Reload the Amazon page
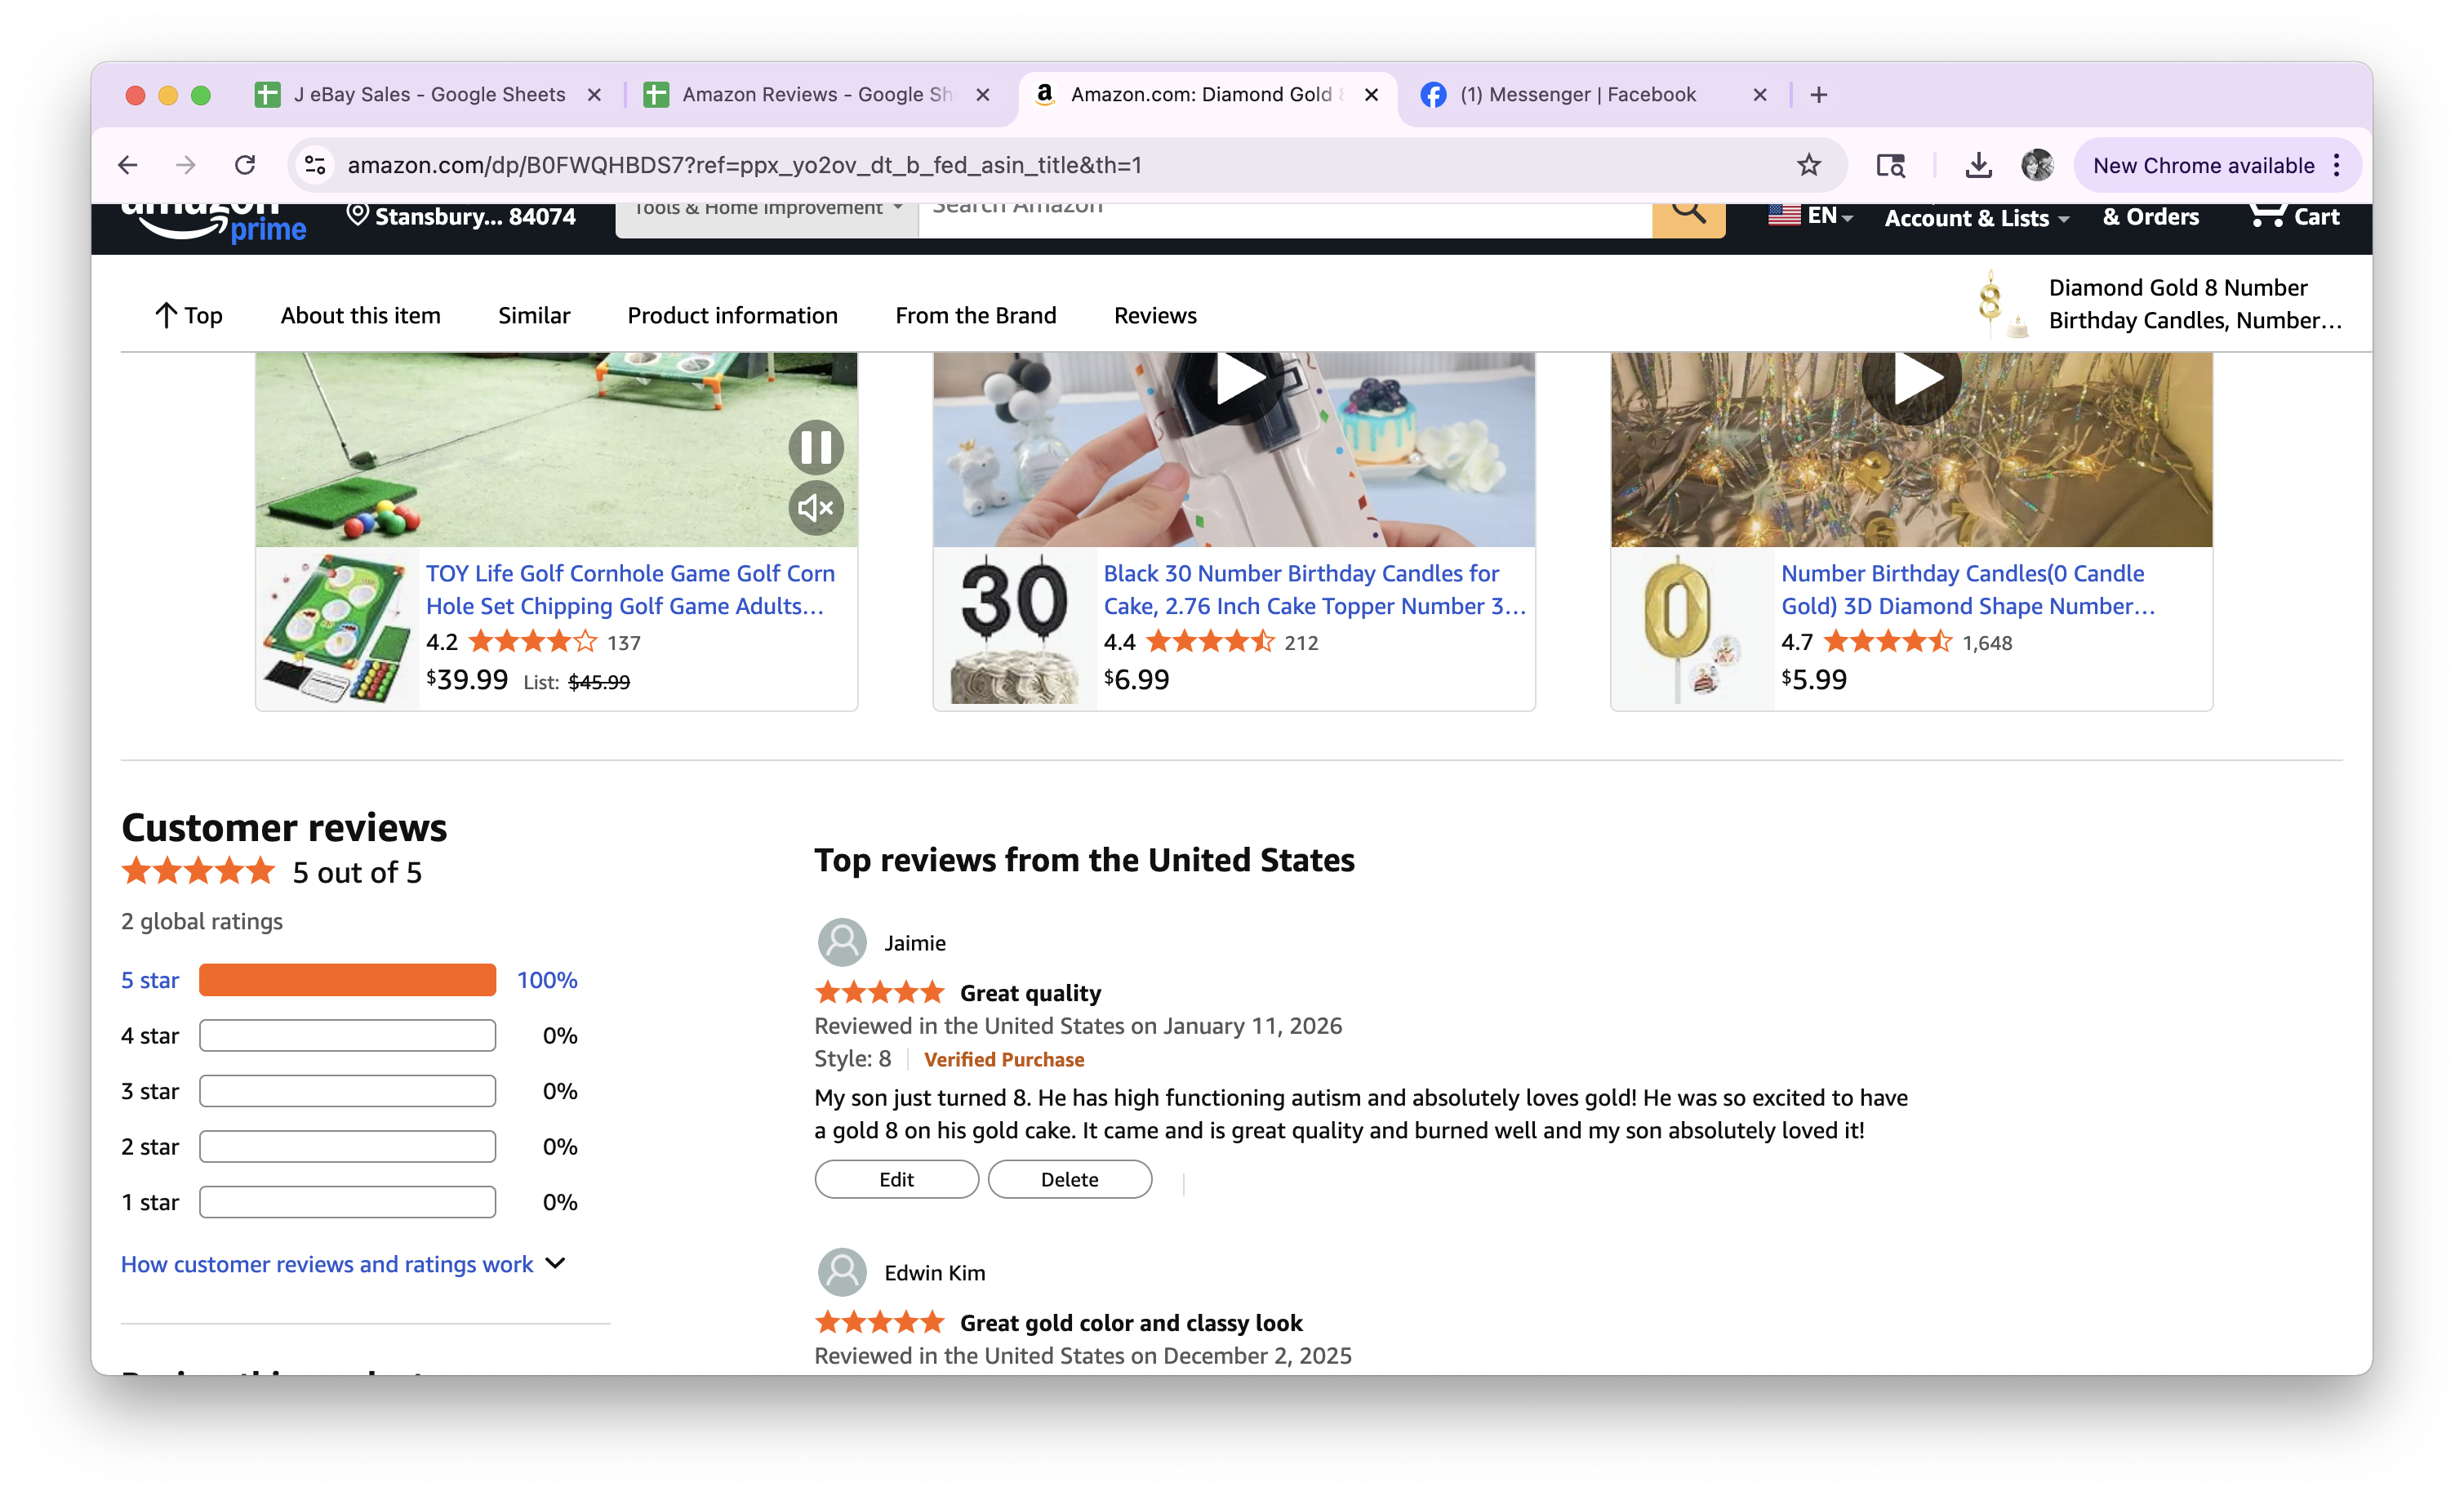Viewport: 2464px width, 1496px height. (x=245, y=165)
